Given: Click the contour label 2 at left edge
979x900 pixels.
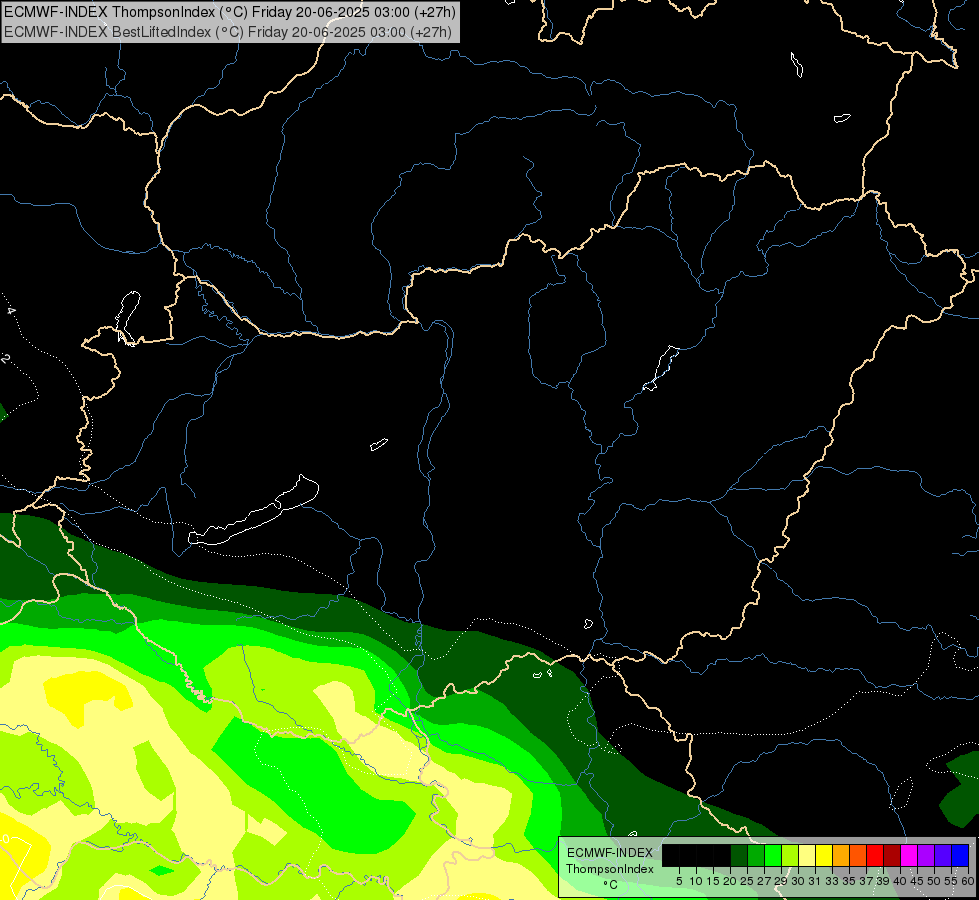Looking at the screenshot, I should 6,359.
